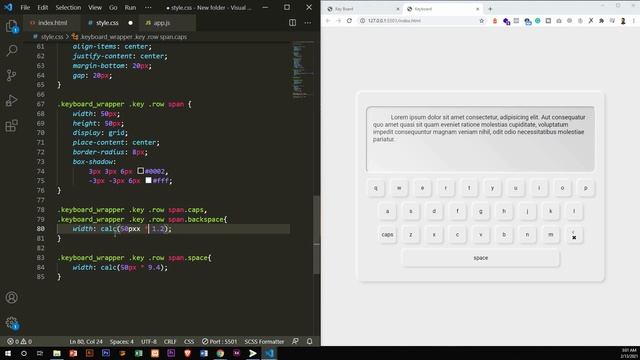Click the code minimap preview
Screen dimensions: 640x360
[302, 69]
